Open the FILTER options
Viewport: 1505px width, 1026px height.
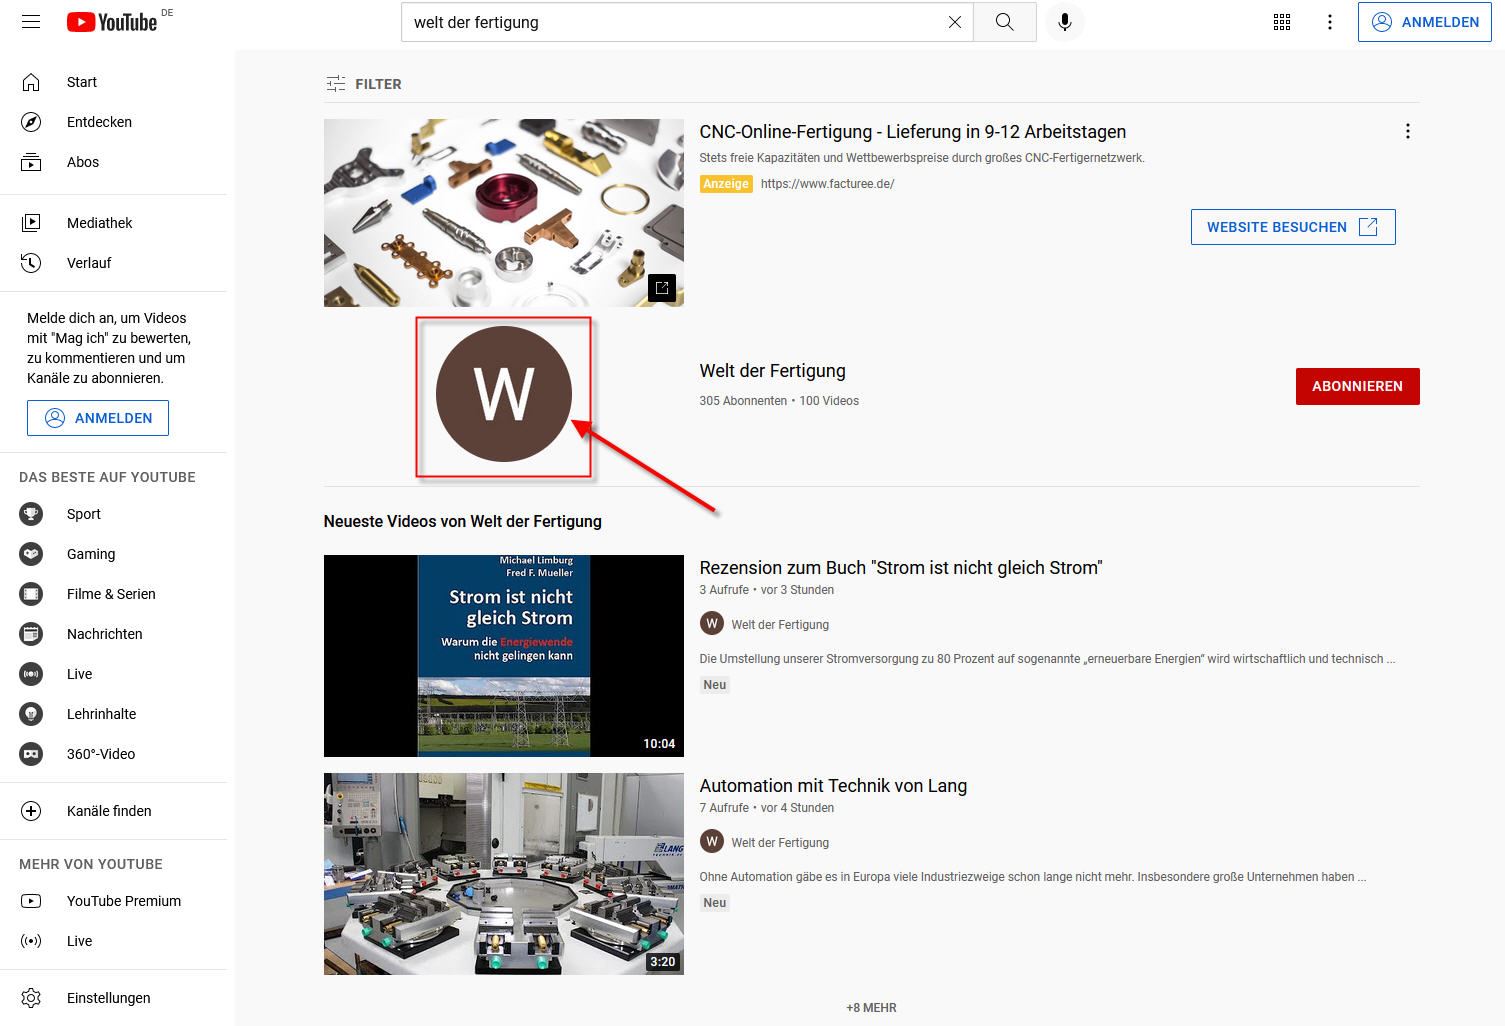[364, 84]
